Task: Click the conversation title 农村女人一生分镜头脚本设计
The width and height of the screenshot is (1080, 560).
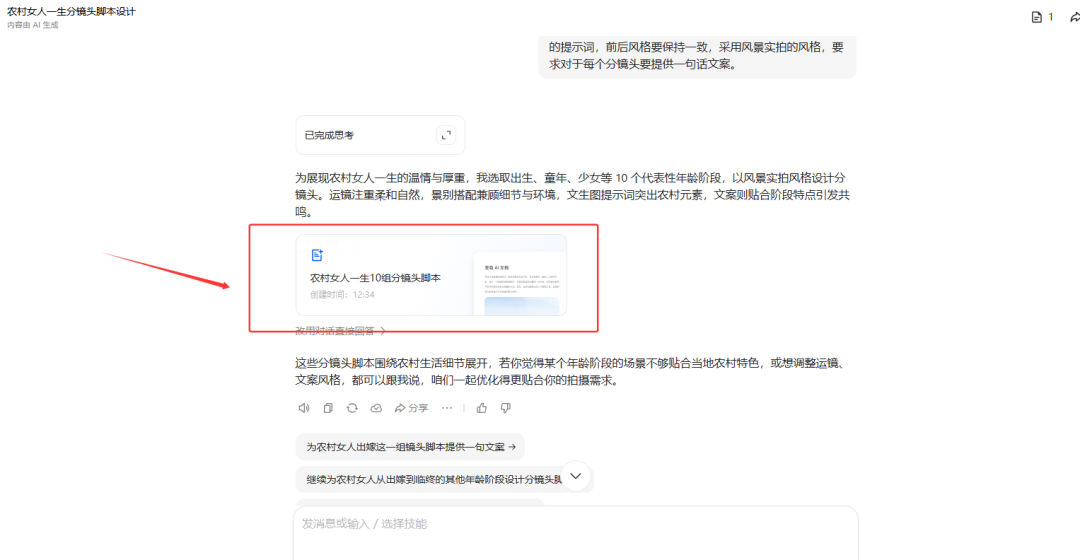Action: (71, 12)
